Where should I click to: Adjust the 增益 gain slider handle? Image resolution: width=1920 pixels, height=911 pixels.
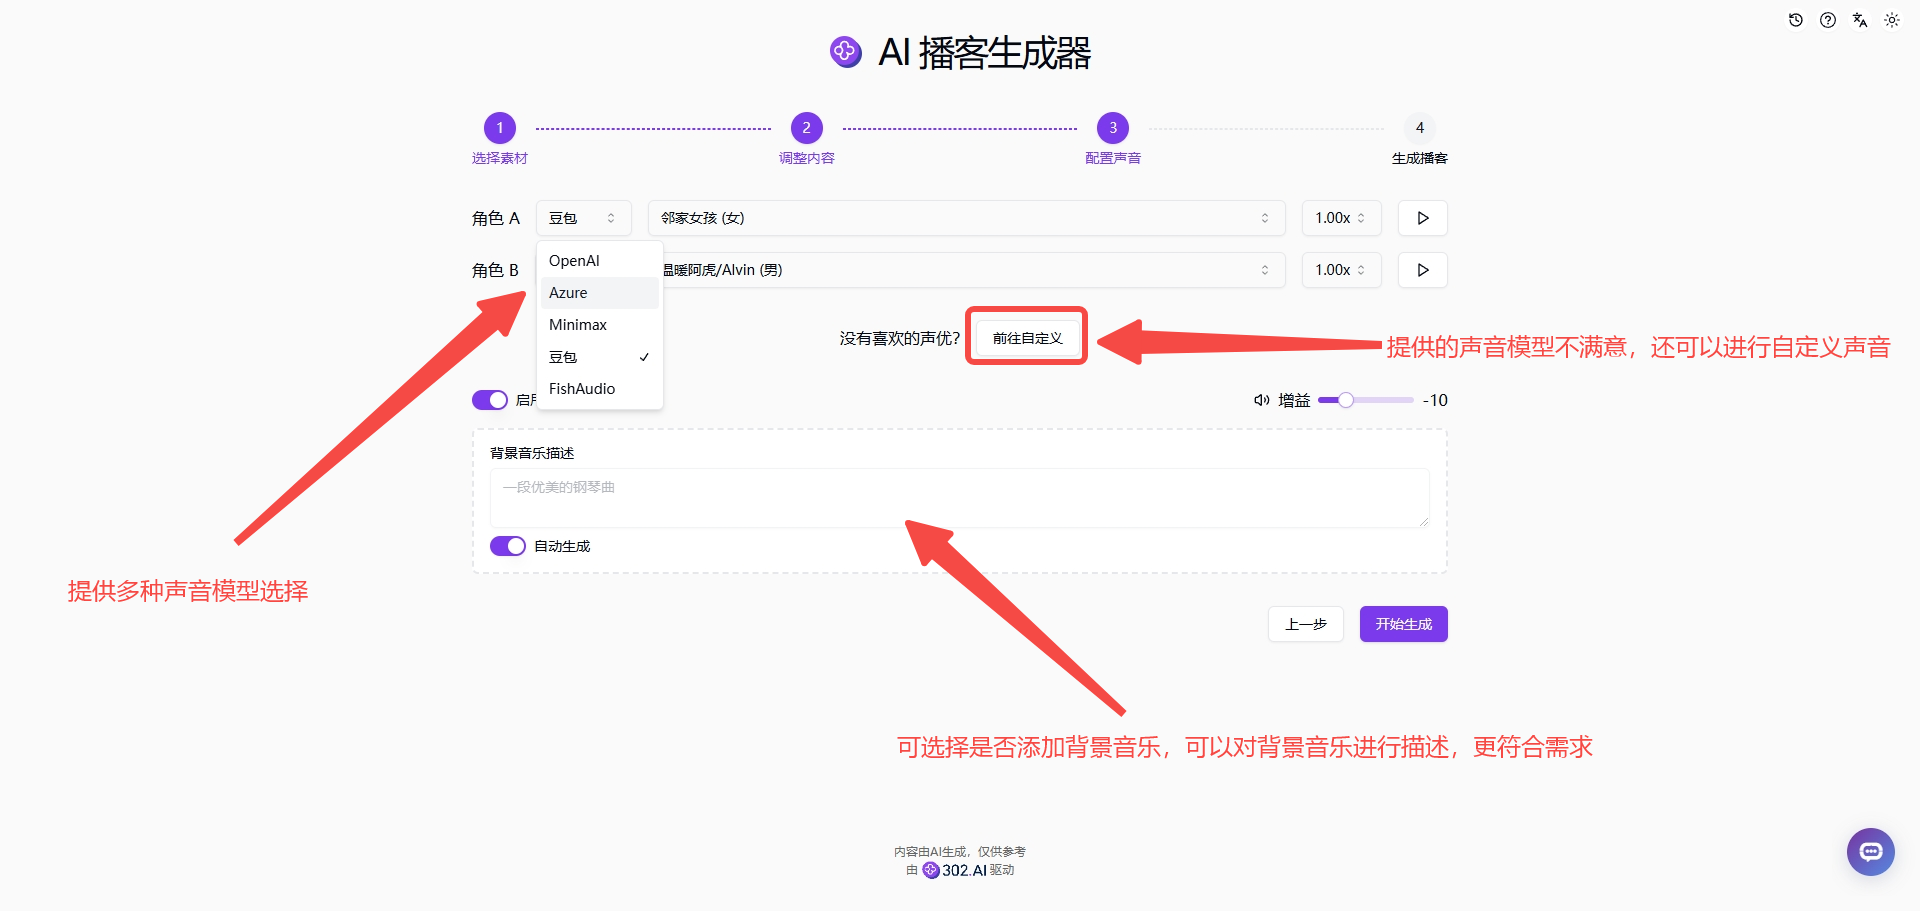pyautogui.click(x=1346, y=400)
